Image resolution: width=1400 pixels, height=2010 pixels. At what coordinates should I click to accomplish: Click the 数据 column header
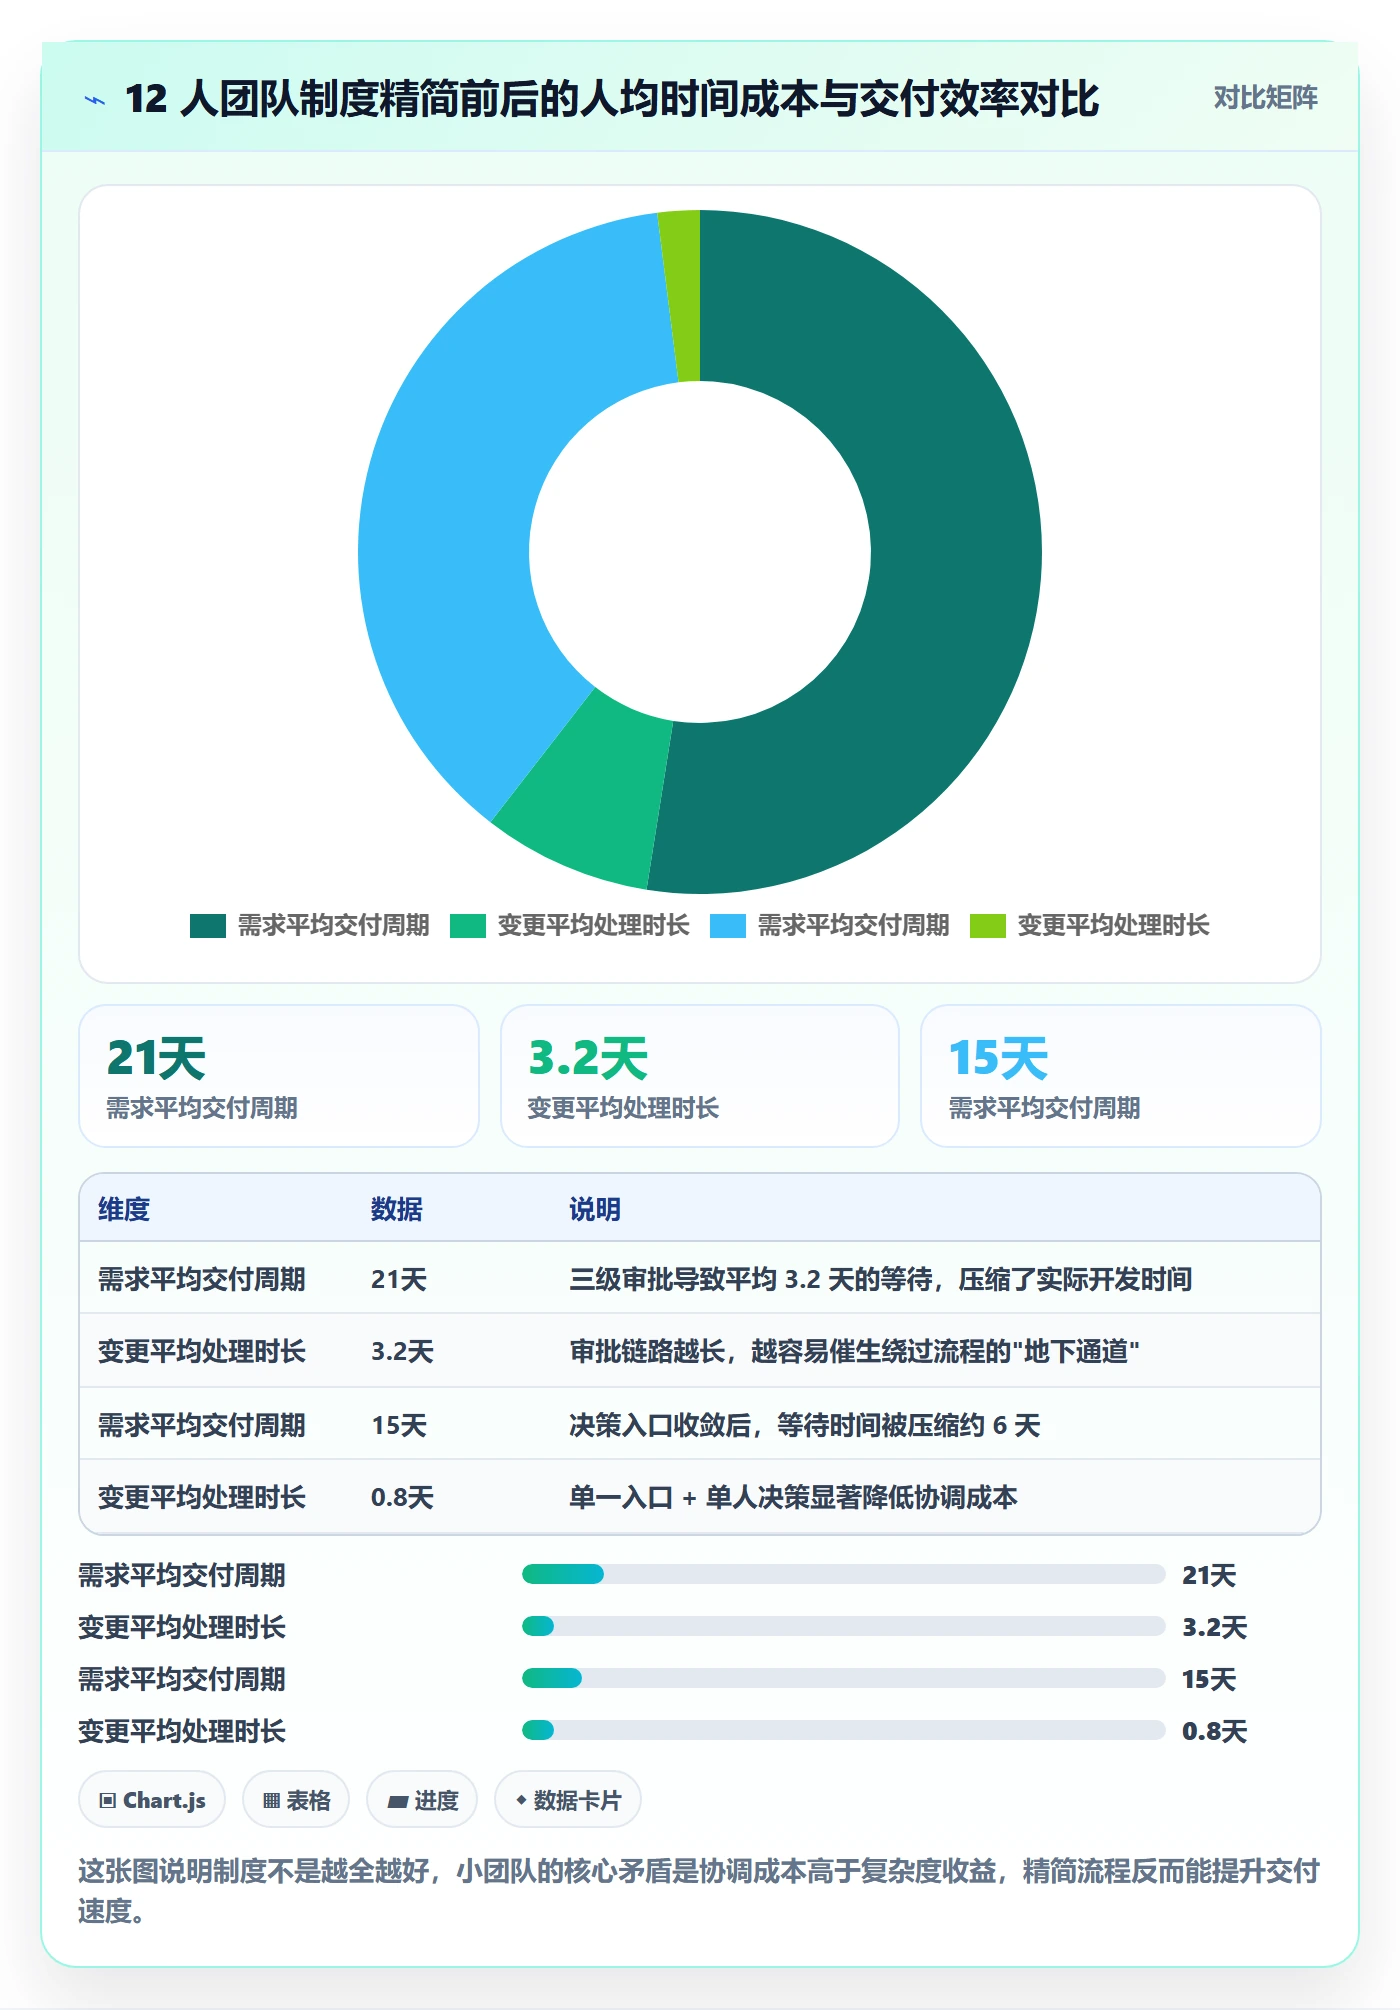point(396,1209)
